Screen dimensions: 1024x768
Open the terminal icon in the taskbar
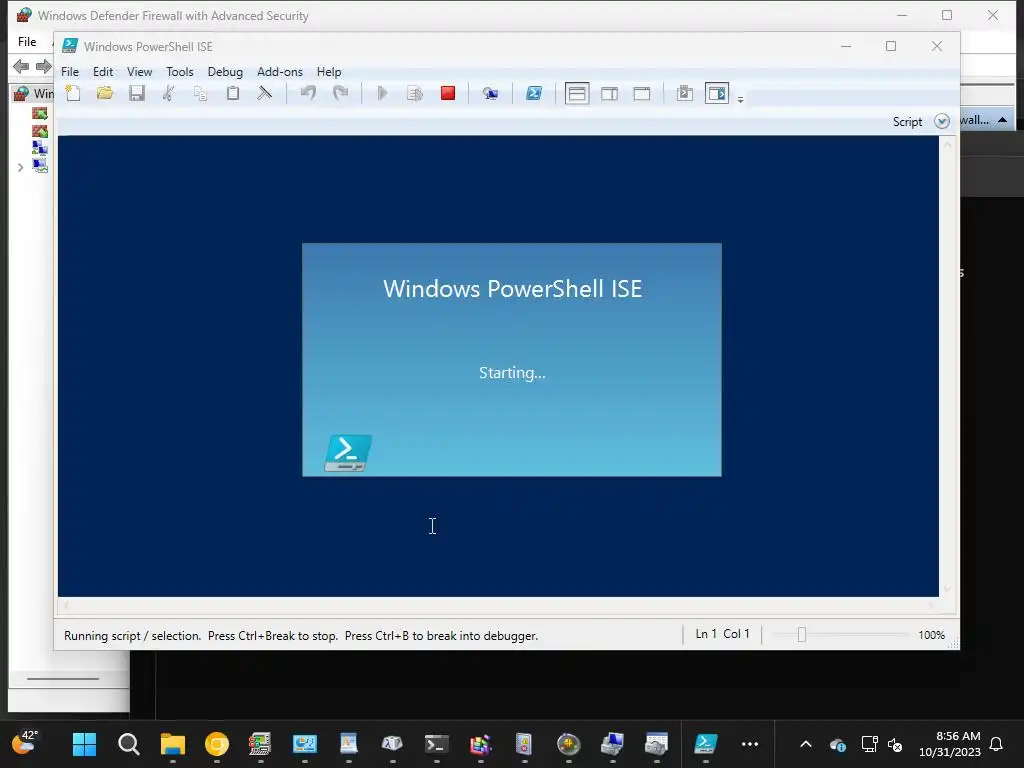(x=436, y=744)
